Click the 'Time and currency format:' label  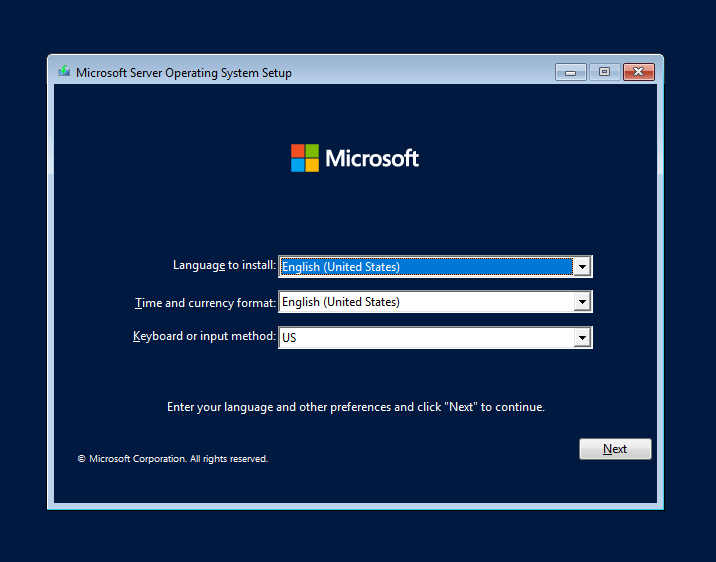point(205,303)
